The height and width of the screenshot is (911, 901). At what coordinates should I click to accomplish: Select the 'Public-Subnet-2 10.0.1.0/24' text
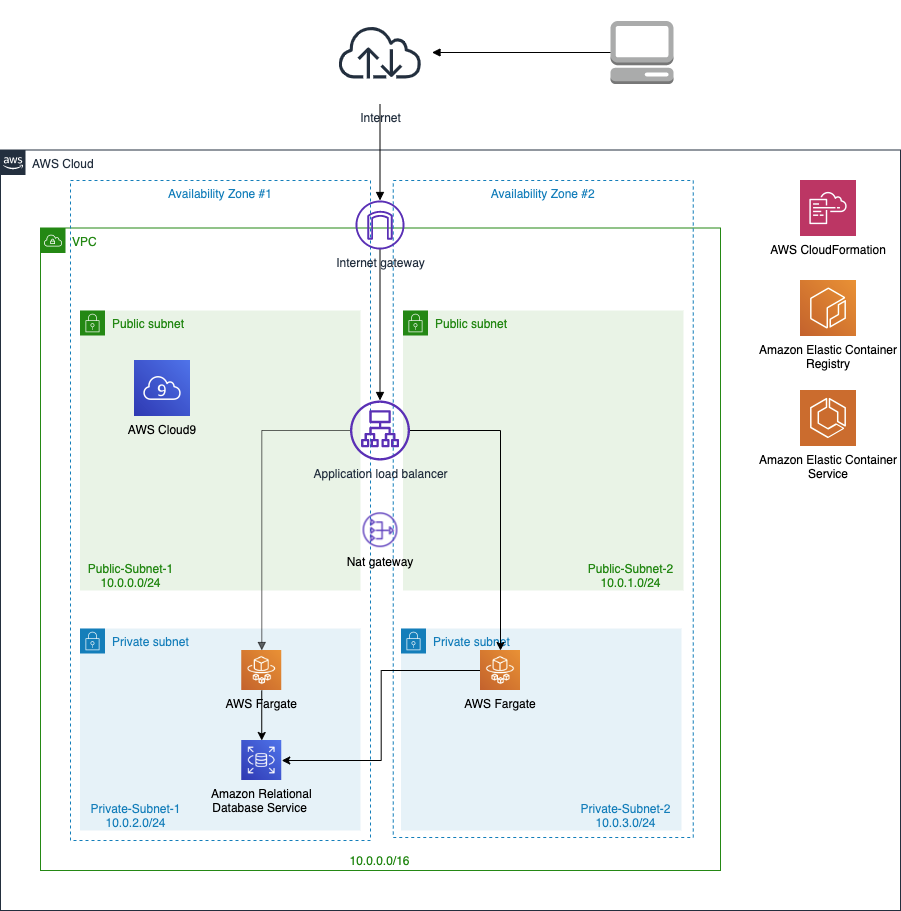630,576
